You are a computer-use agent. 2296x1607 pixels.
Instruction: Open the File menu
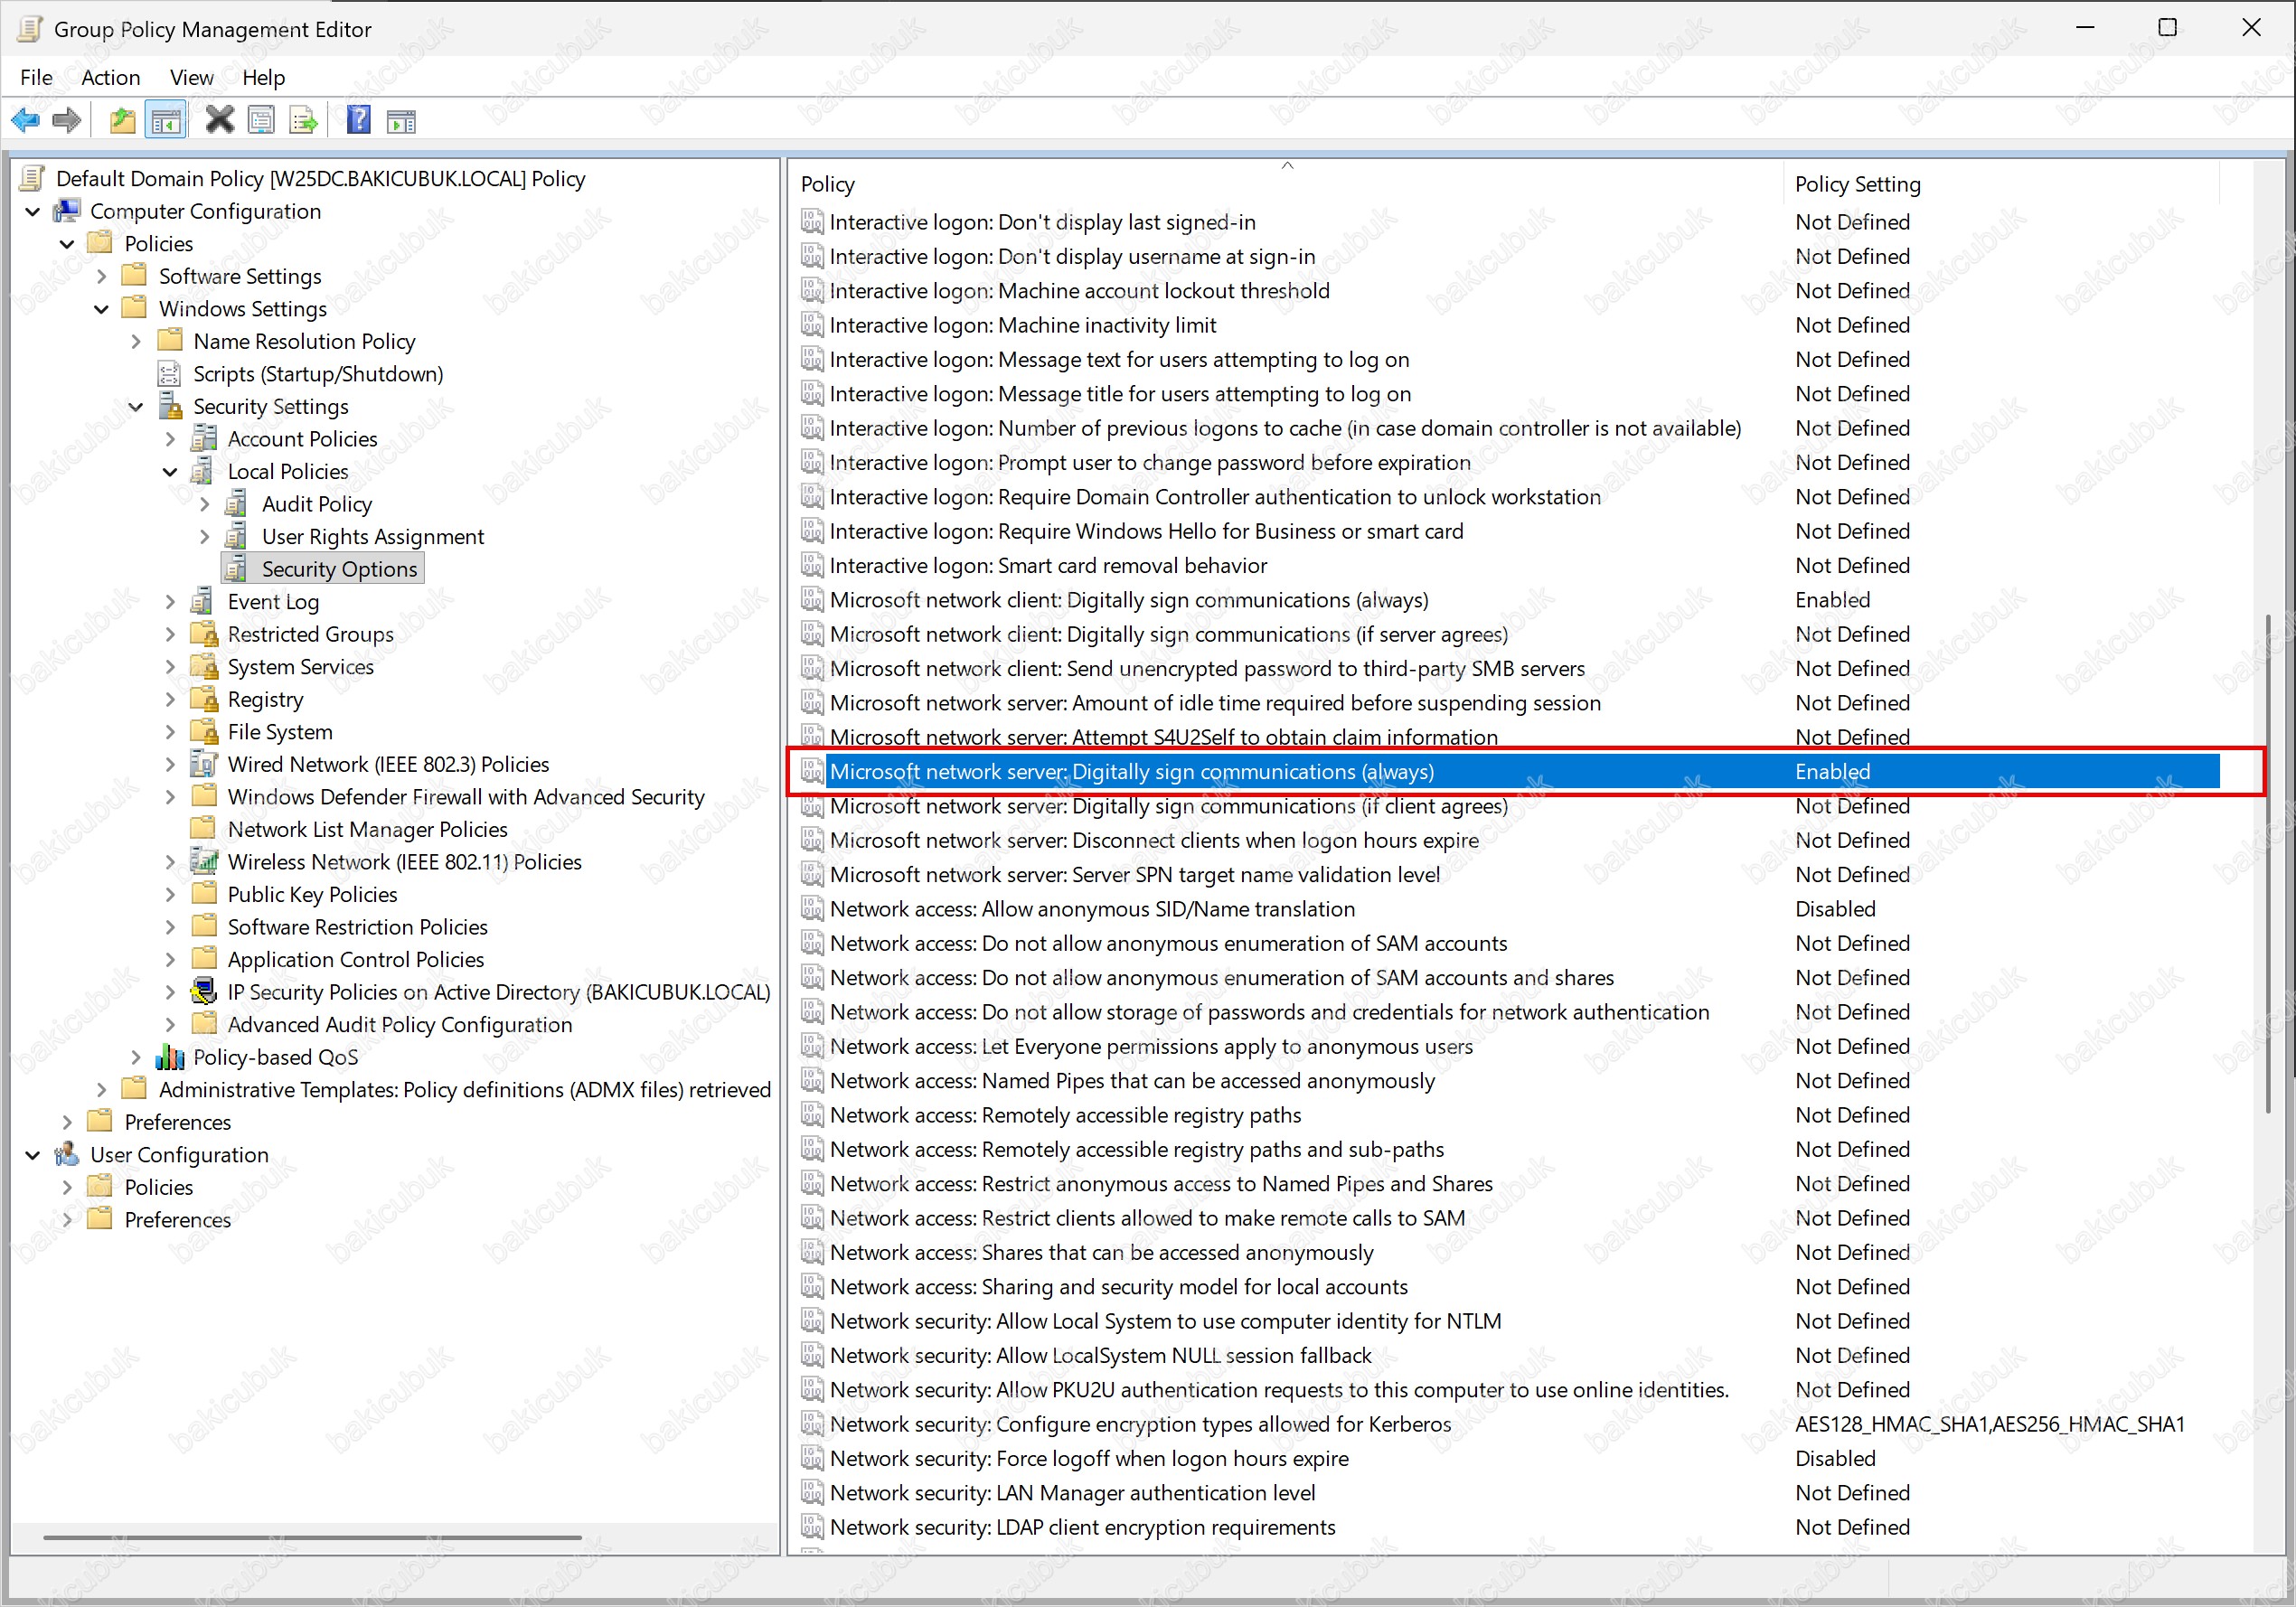point(36,77)
